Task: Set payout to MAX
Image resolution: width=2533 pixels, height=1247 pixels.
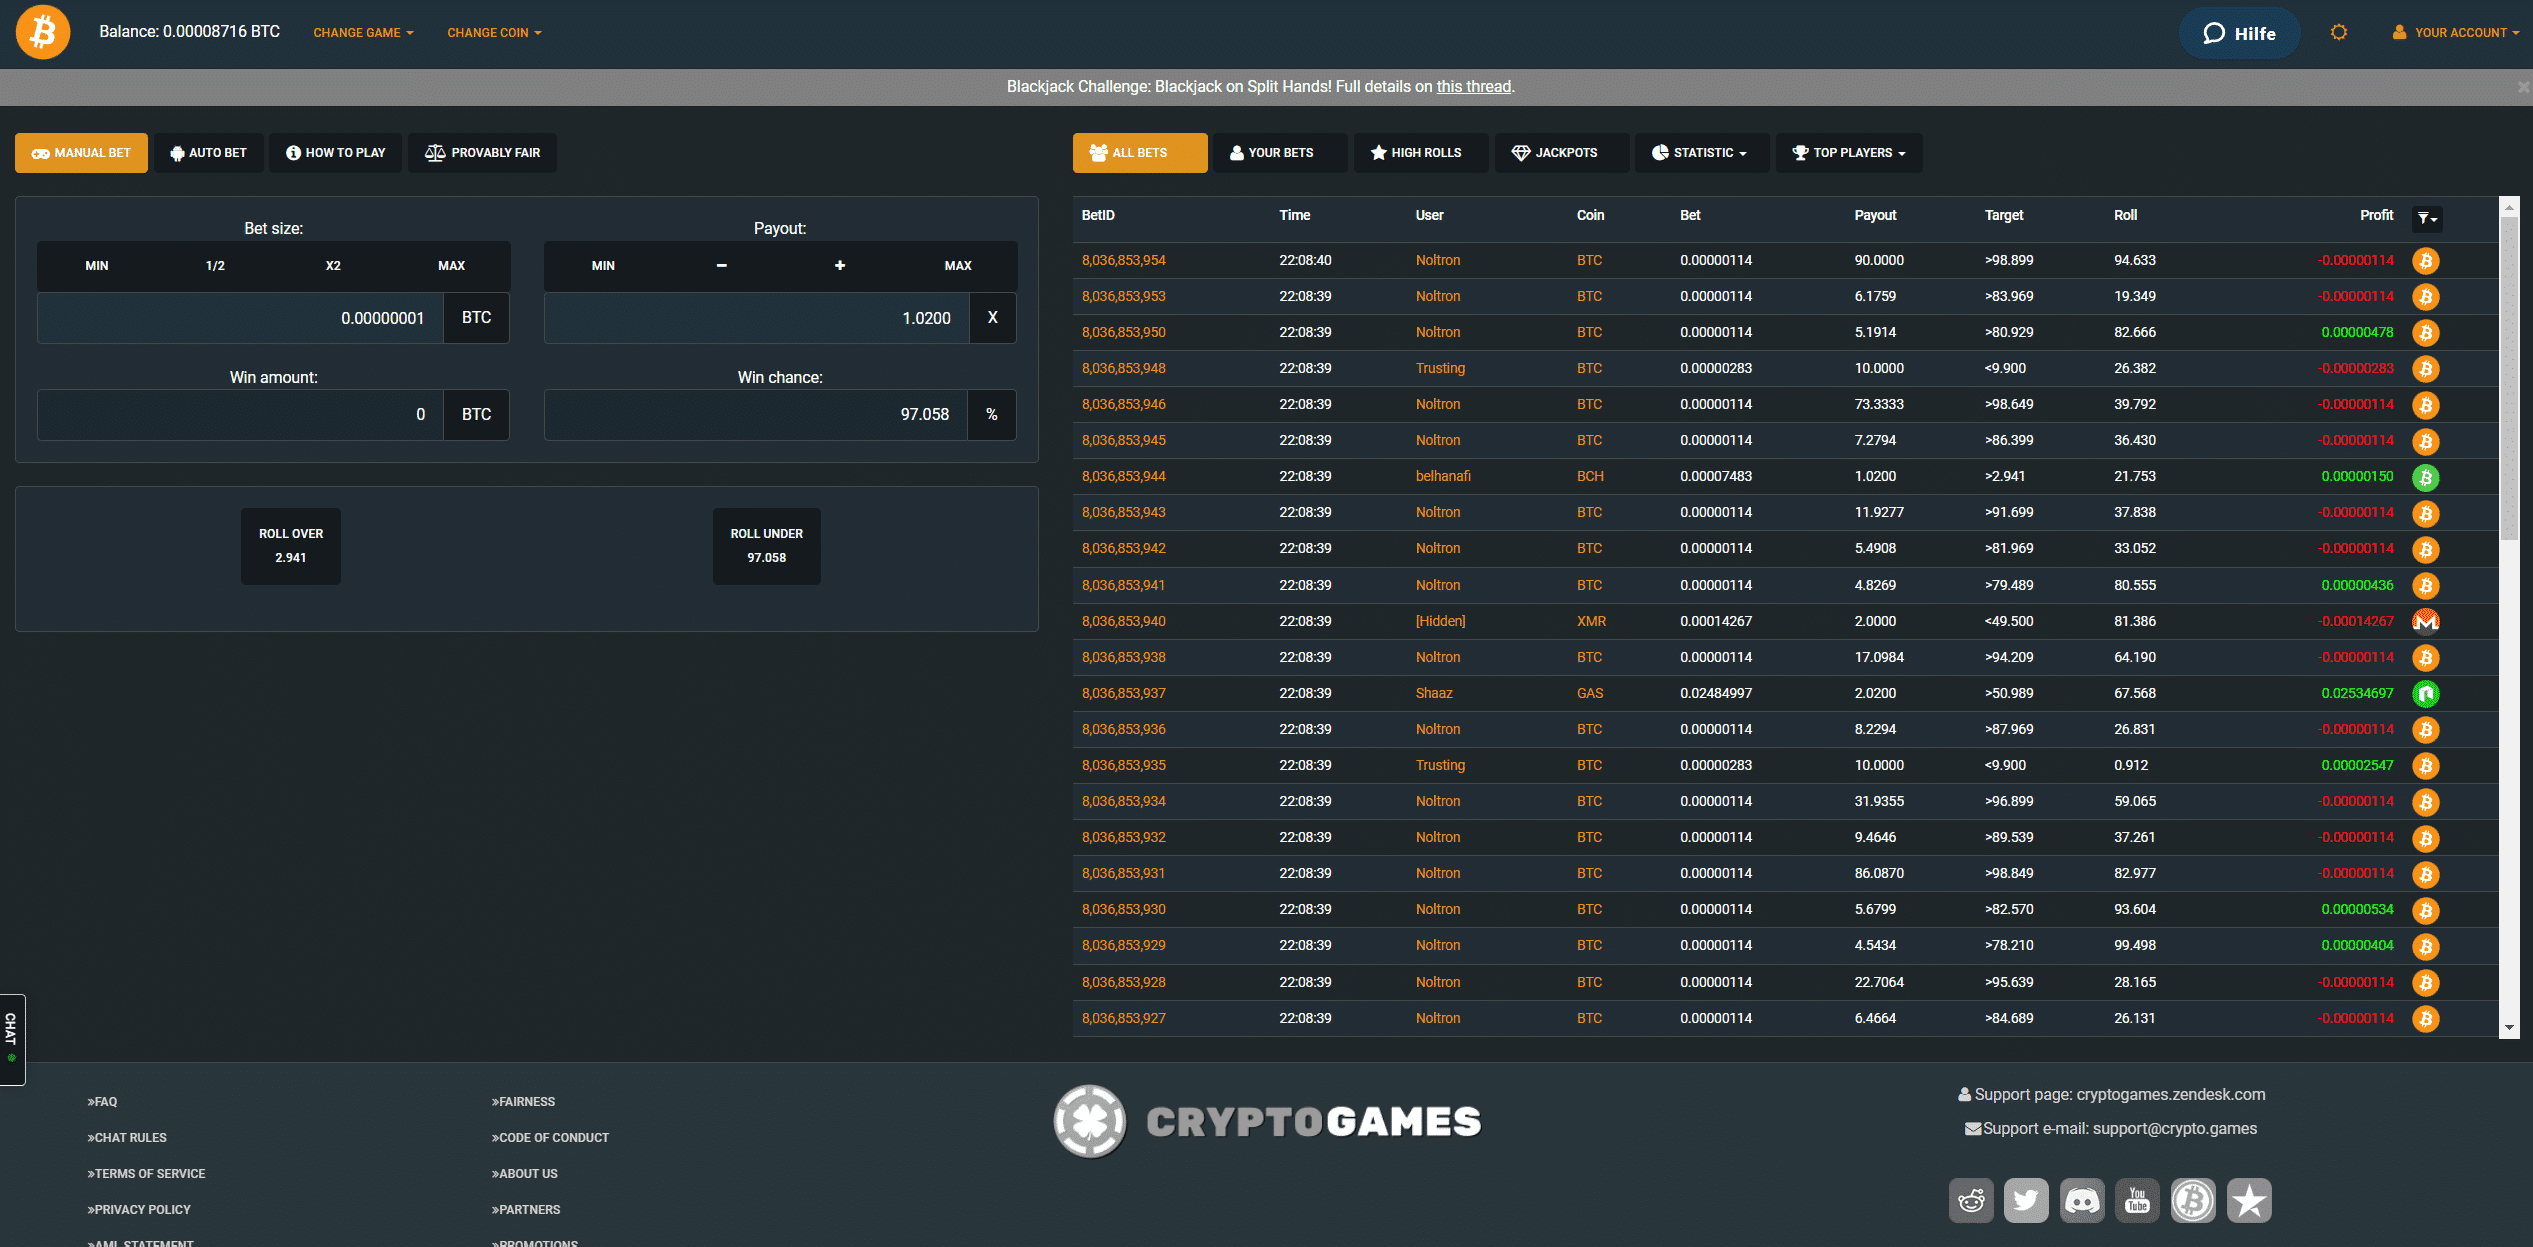Action: coord(957,266)
